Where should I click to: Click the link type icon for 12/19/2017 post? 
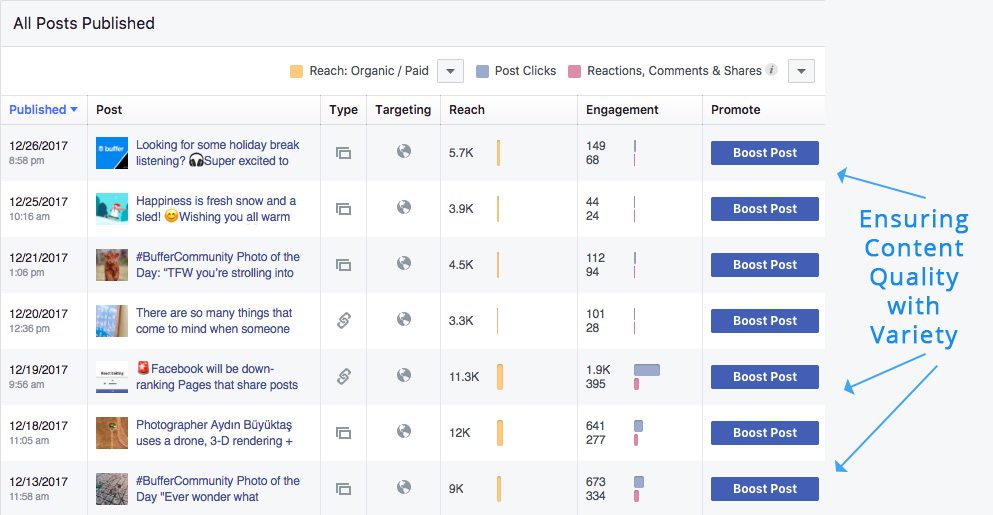click(343, 376)
